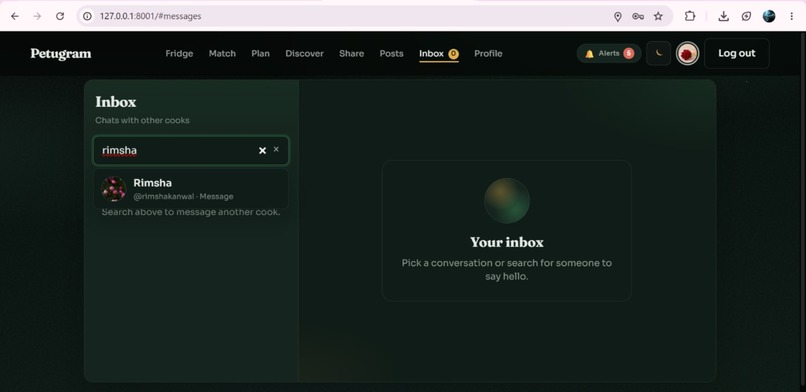Click the small grey X in search

pyautogui.click(x=276, y=149)
